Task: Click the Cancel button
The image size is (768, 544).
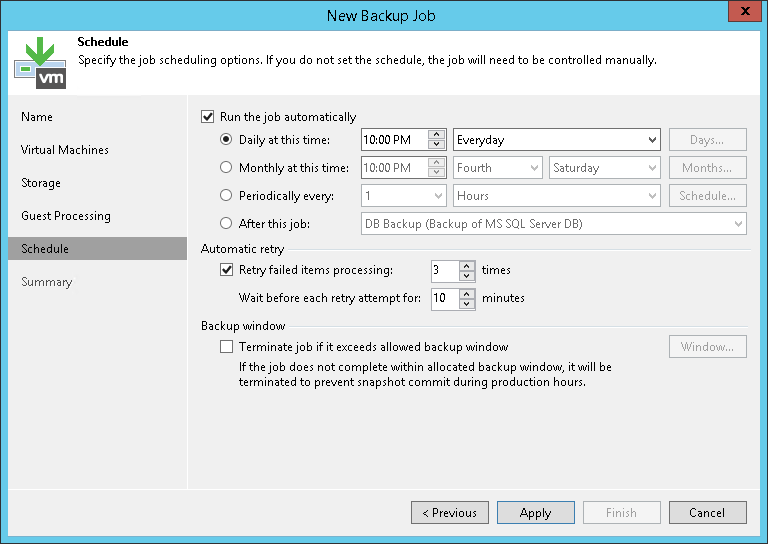Action: [x=707, y=512]
